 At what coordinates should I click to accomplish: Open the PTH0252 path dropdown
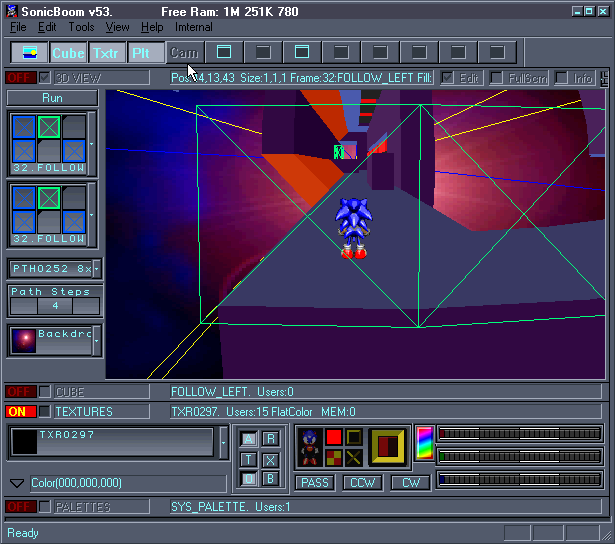pyautogui.click(x=96, y=269)
